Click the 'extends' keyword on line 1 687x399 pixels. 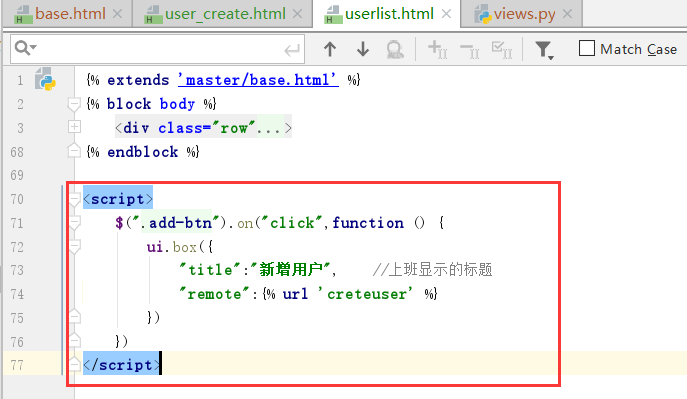tap(138, 80)
